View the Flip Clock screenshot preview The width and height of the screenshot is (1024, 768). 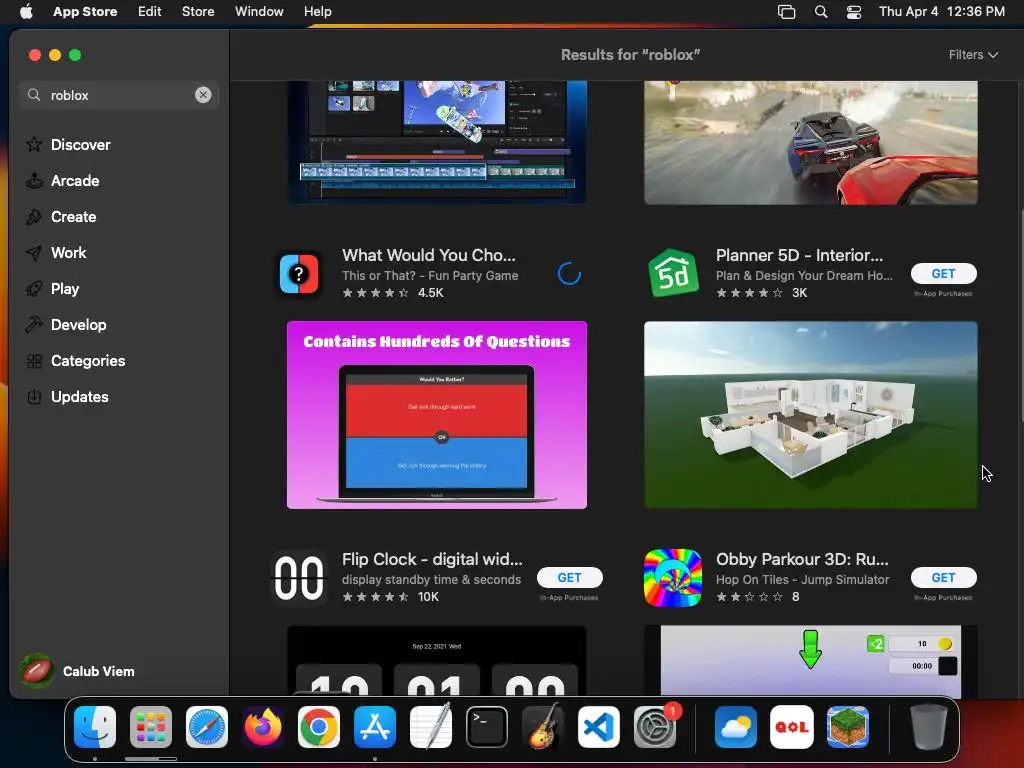[437, 660]
